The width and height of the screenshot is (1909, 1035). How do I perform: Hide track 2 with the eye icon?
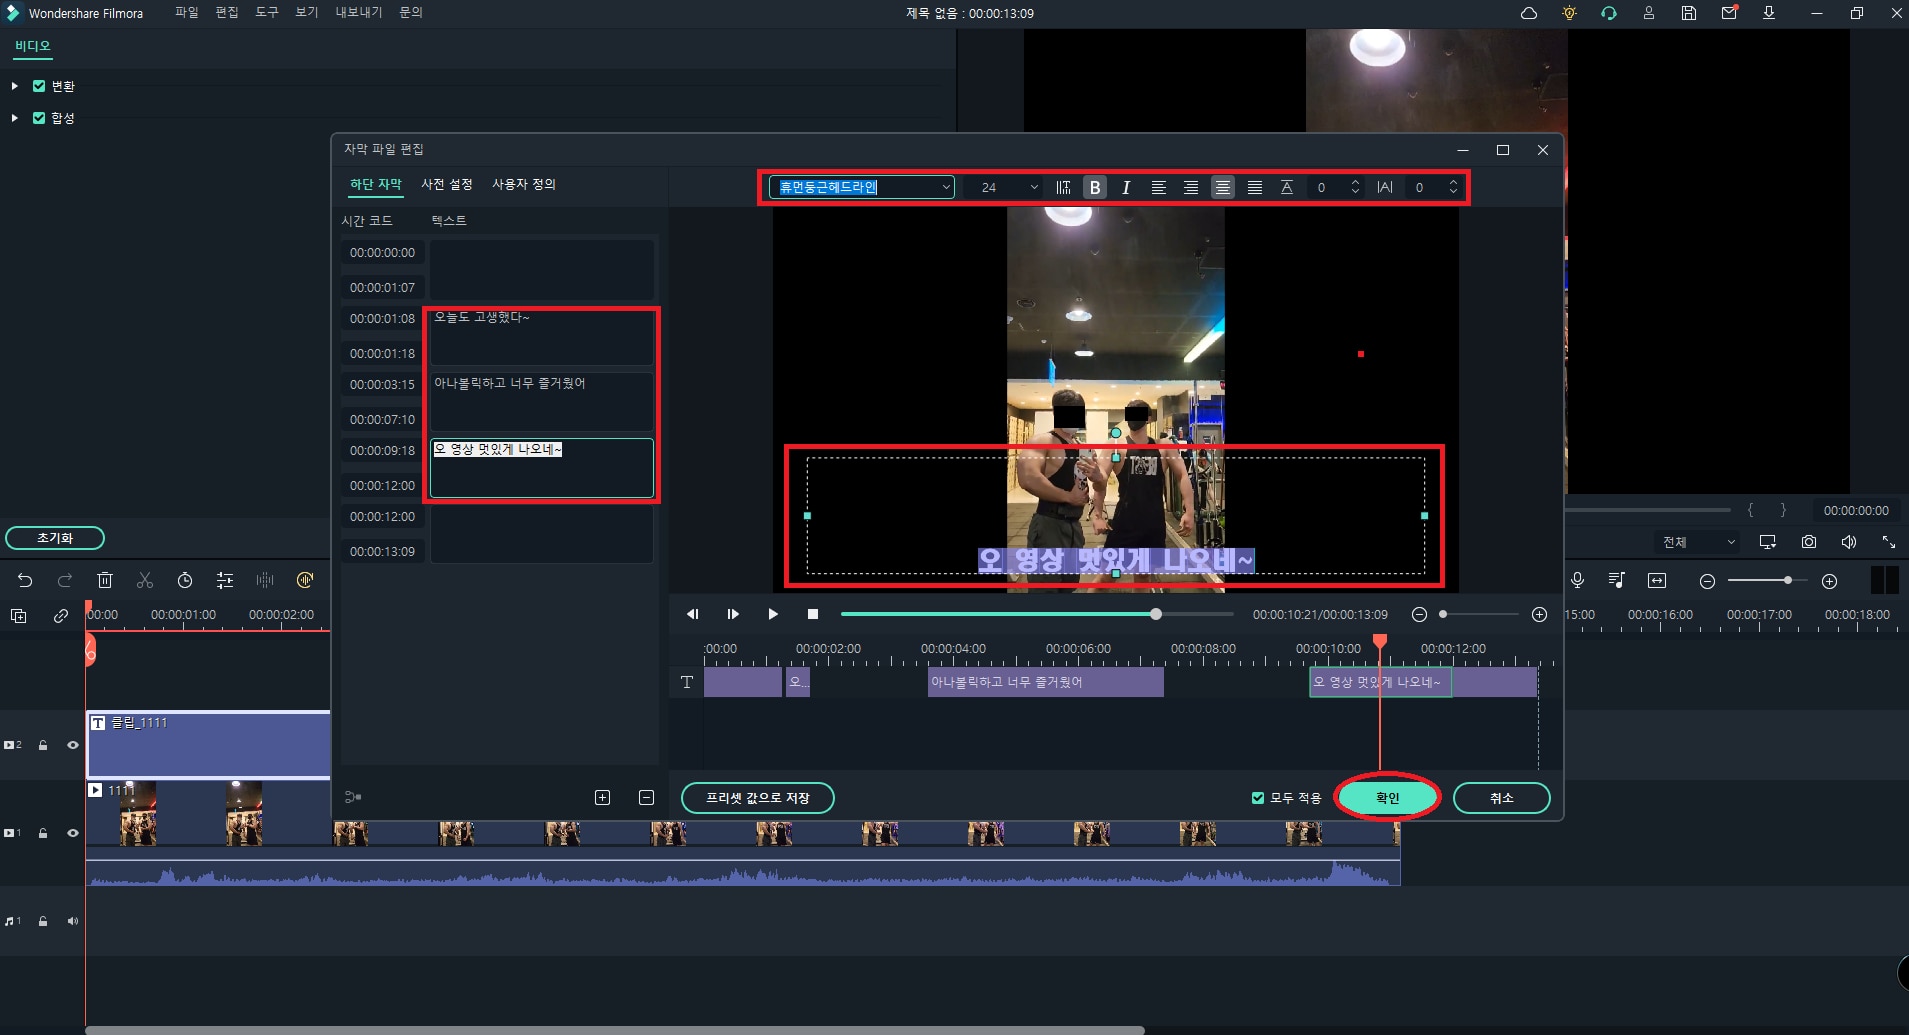72,745
